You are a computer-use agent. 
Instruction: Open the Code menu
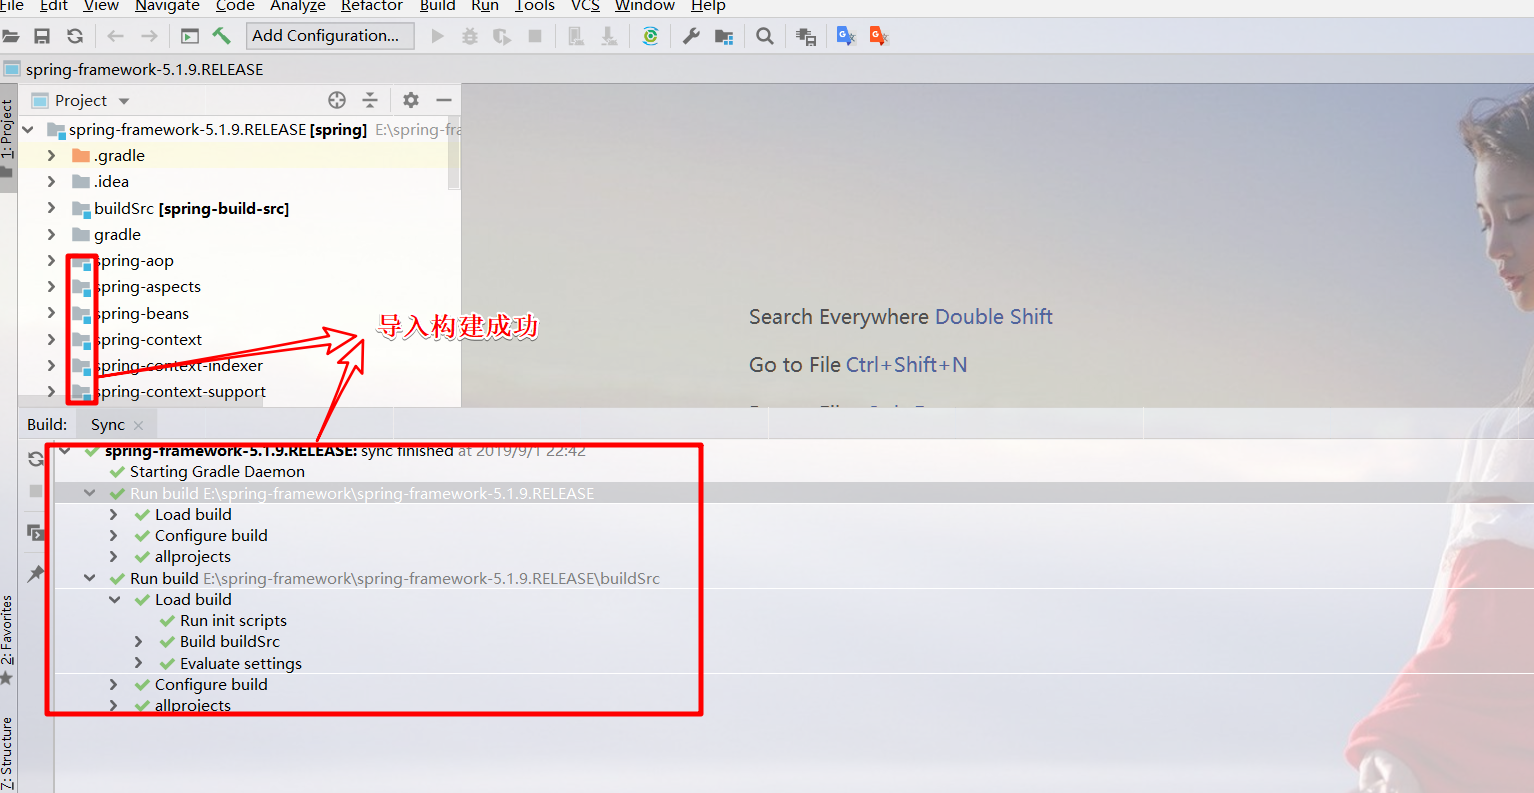pos(235,6)
